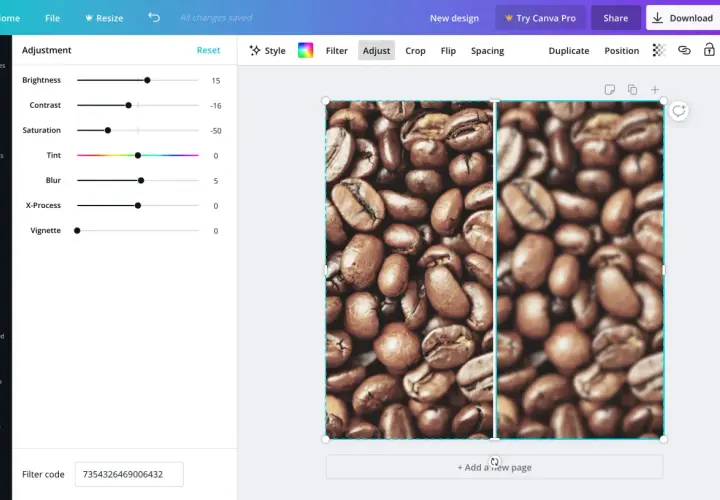Click New design in header
The width and height of the screenshot is (720, 500).
click(x=454, y=18)
